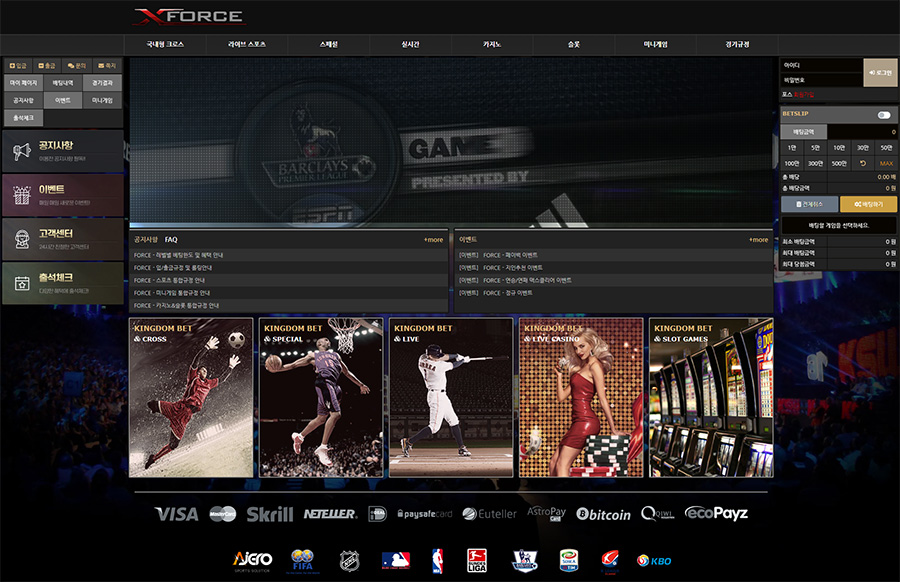
Task: Click the 전체취소 cancel-all button
Action: 809,204
